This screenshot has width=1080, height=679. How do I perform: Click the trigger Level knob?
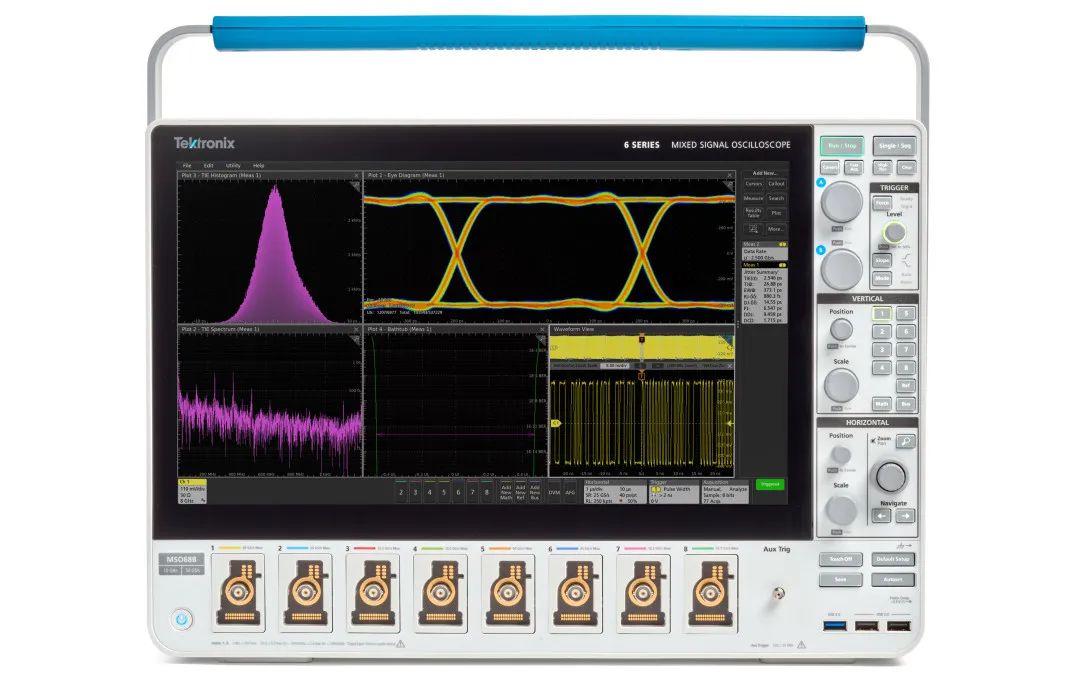point(894,233)
